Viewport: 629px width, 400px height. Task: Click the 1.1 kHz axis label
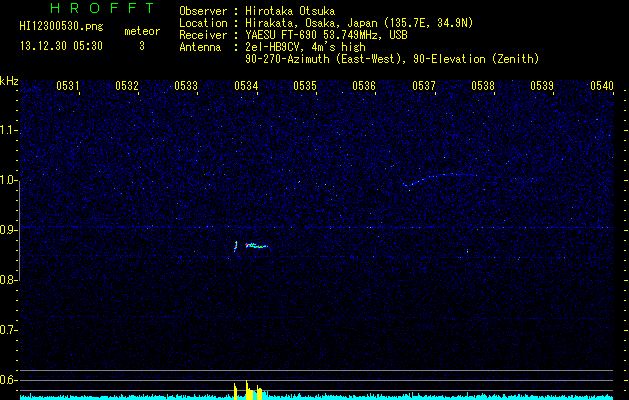[8, 131]
